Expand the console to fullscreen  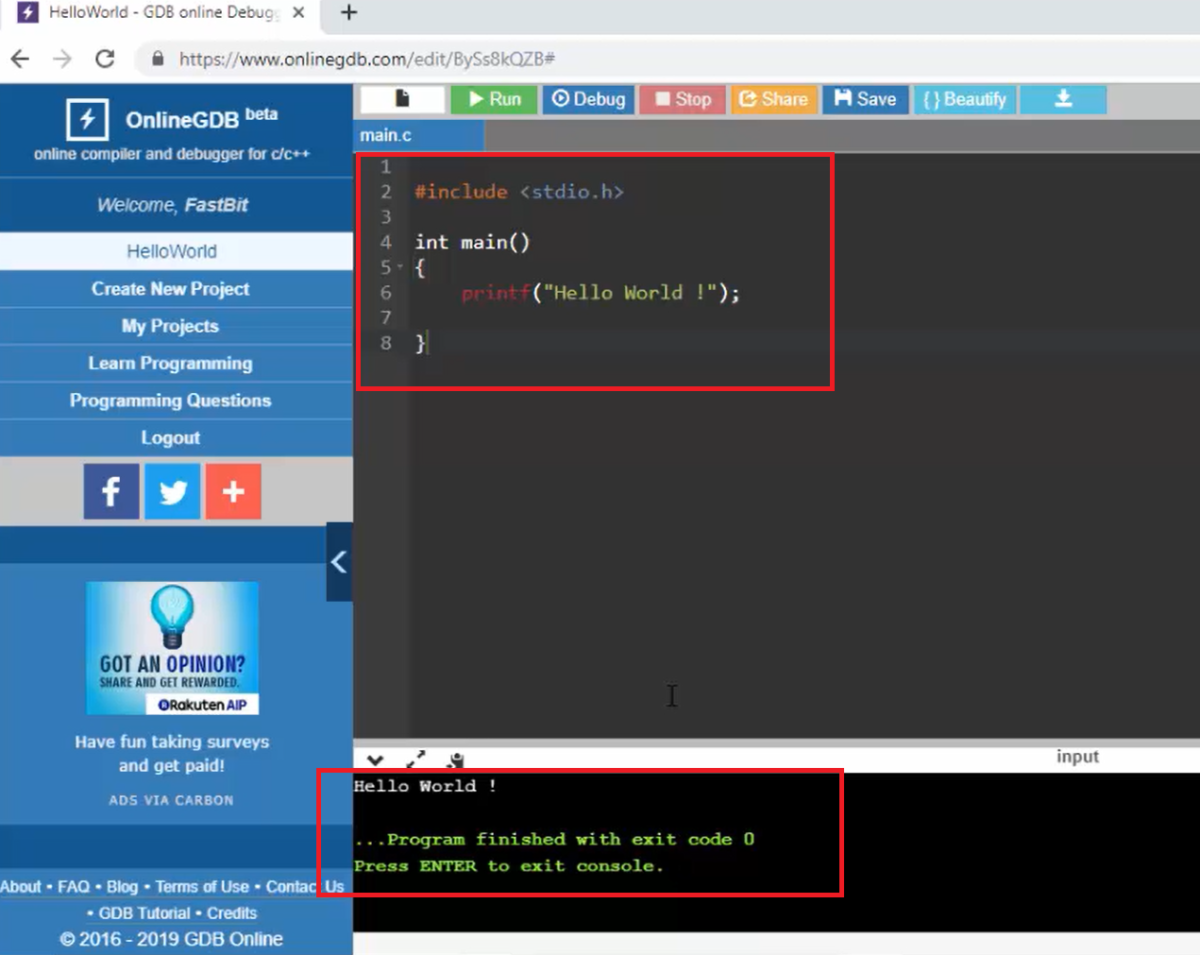click(416, 761)
